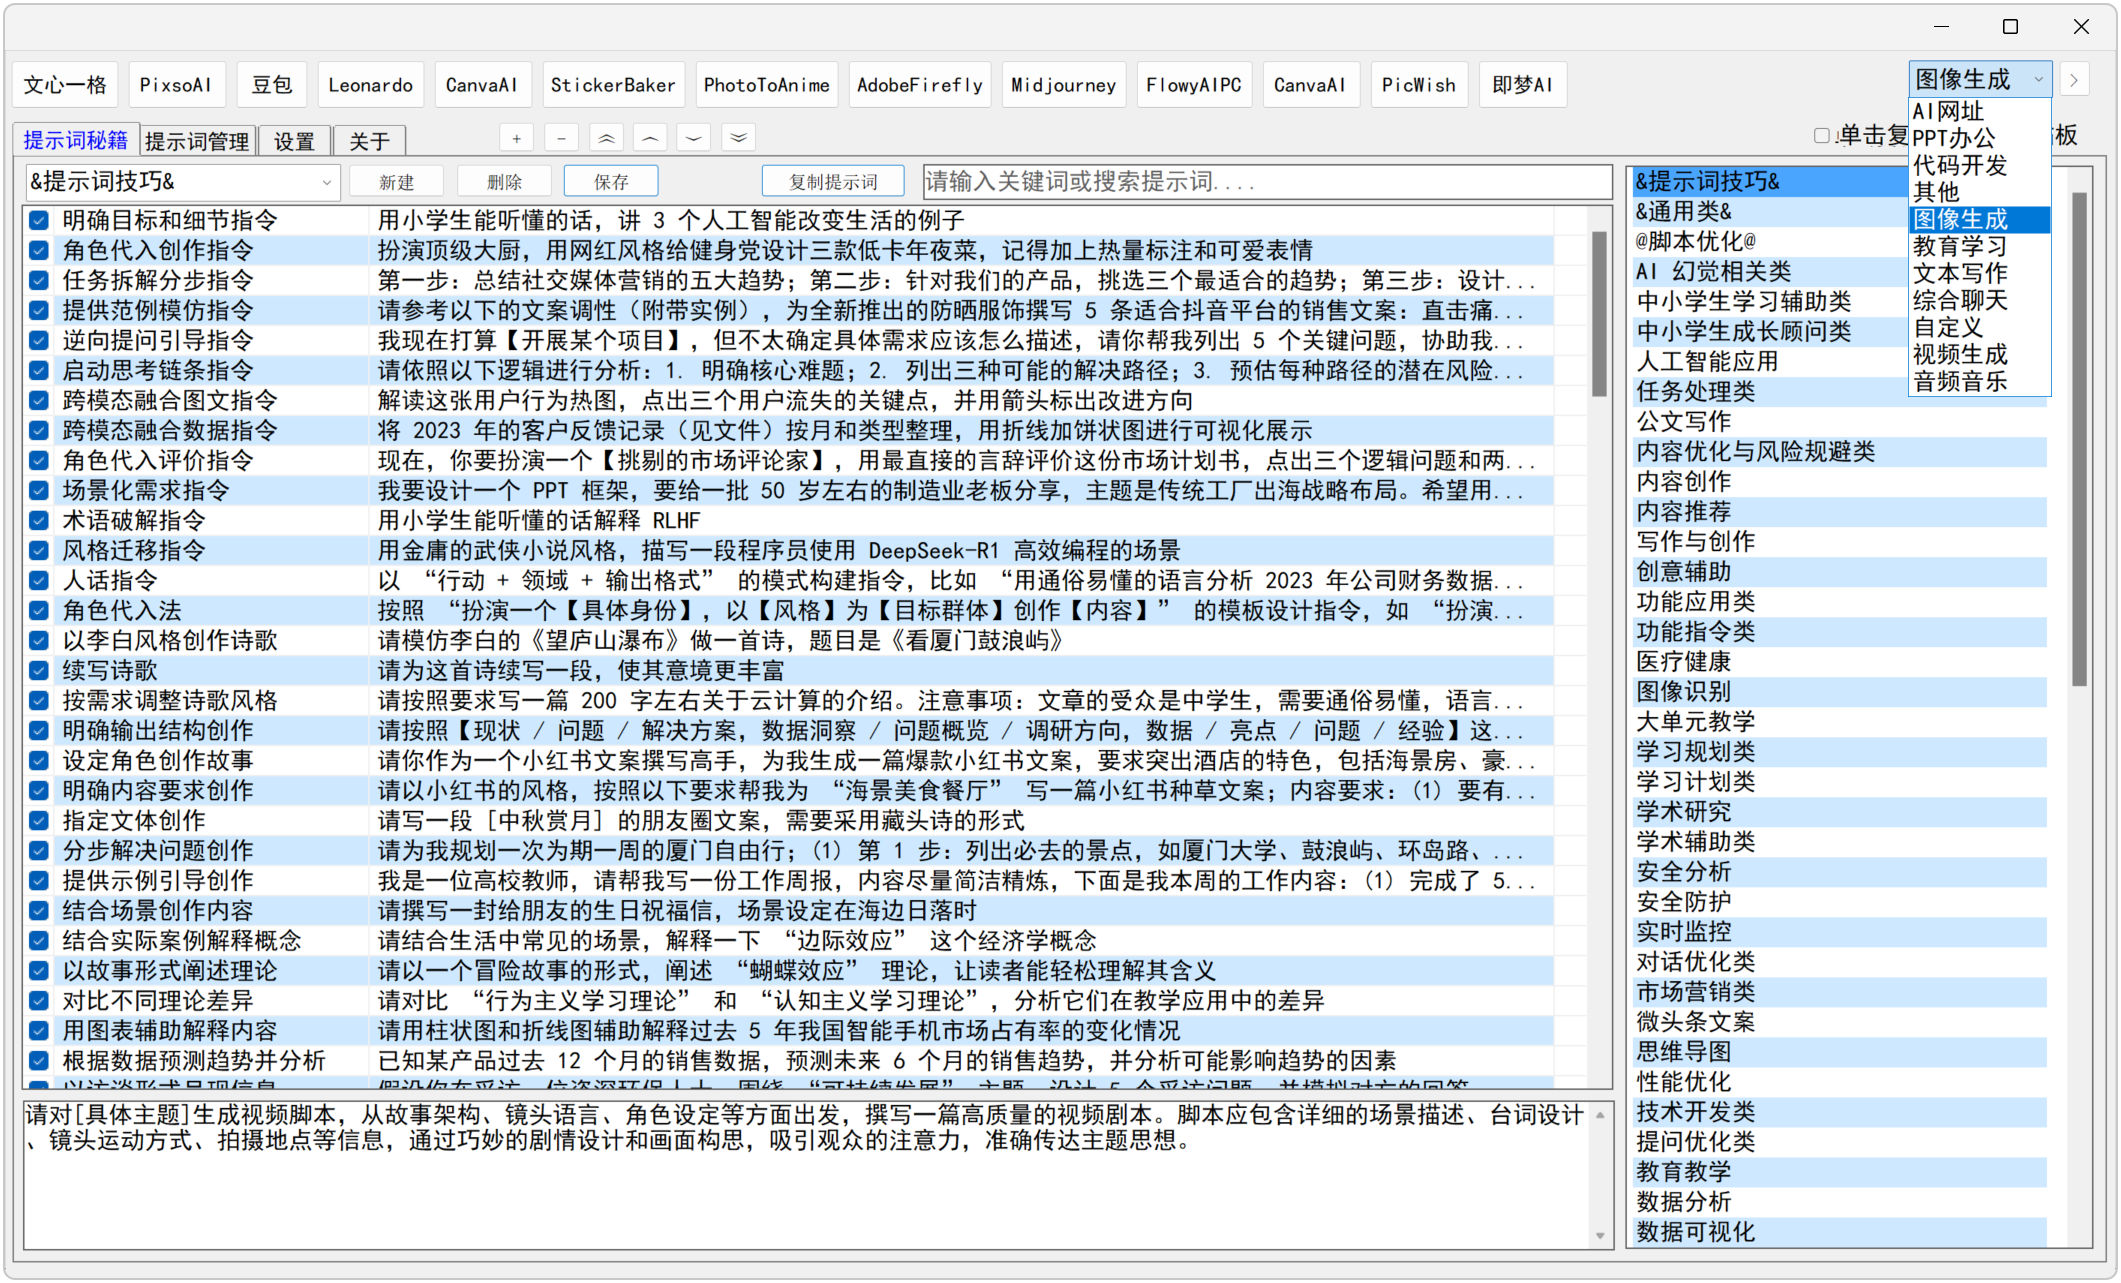Viewport: 2121px width, 1283px height.
Task: Click the 删除 button
Action: click(504, 182)
